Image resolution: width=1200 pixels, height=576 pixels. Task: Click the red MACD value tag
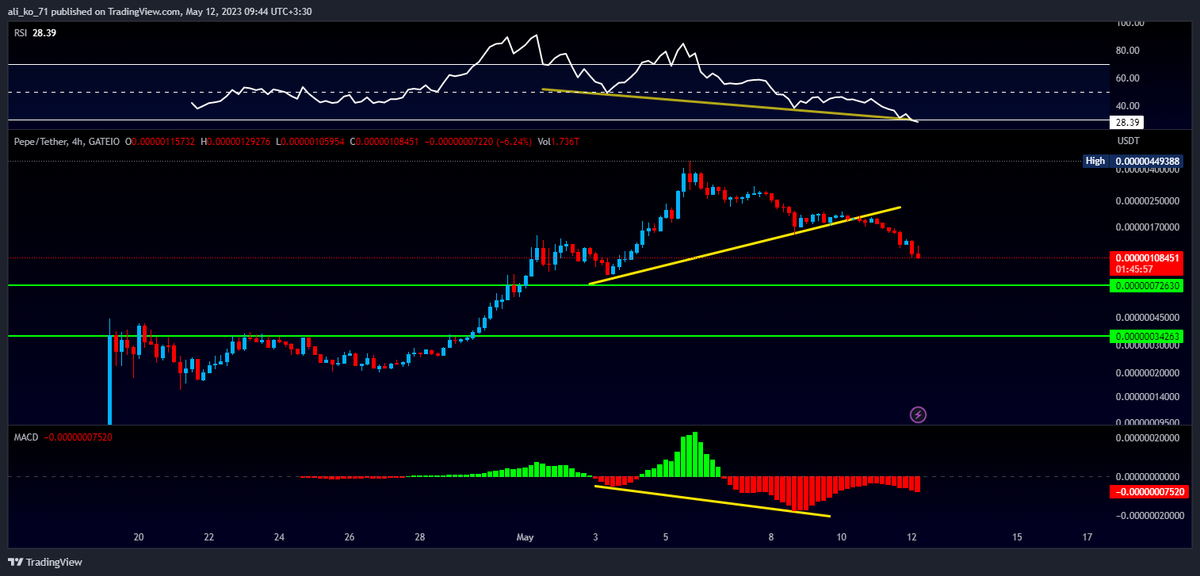point(1147,492)
